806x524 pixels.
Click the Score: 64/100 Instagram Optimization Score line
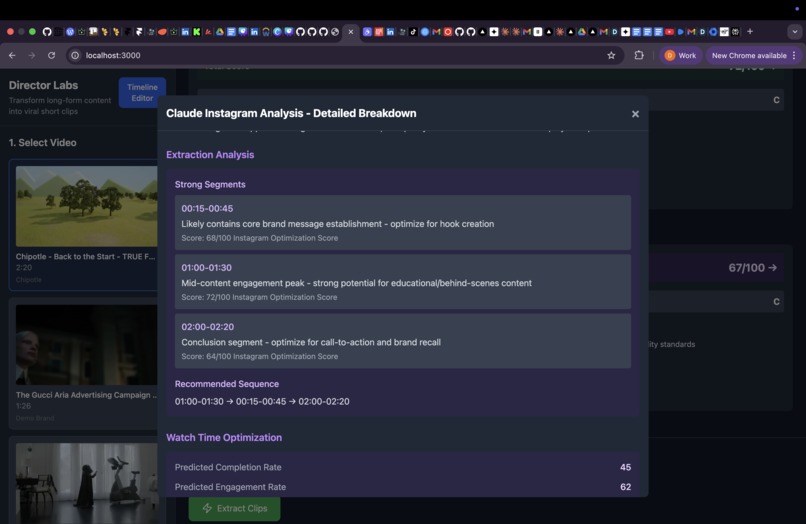260,356
